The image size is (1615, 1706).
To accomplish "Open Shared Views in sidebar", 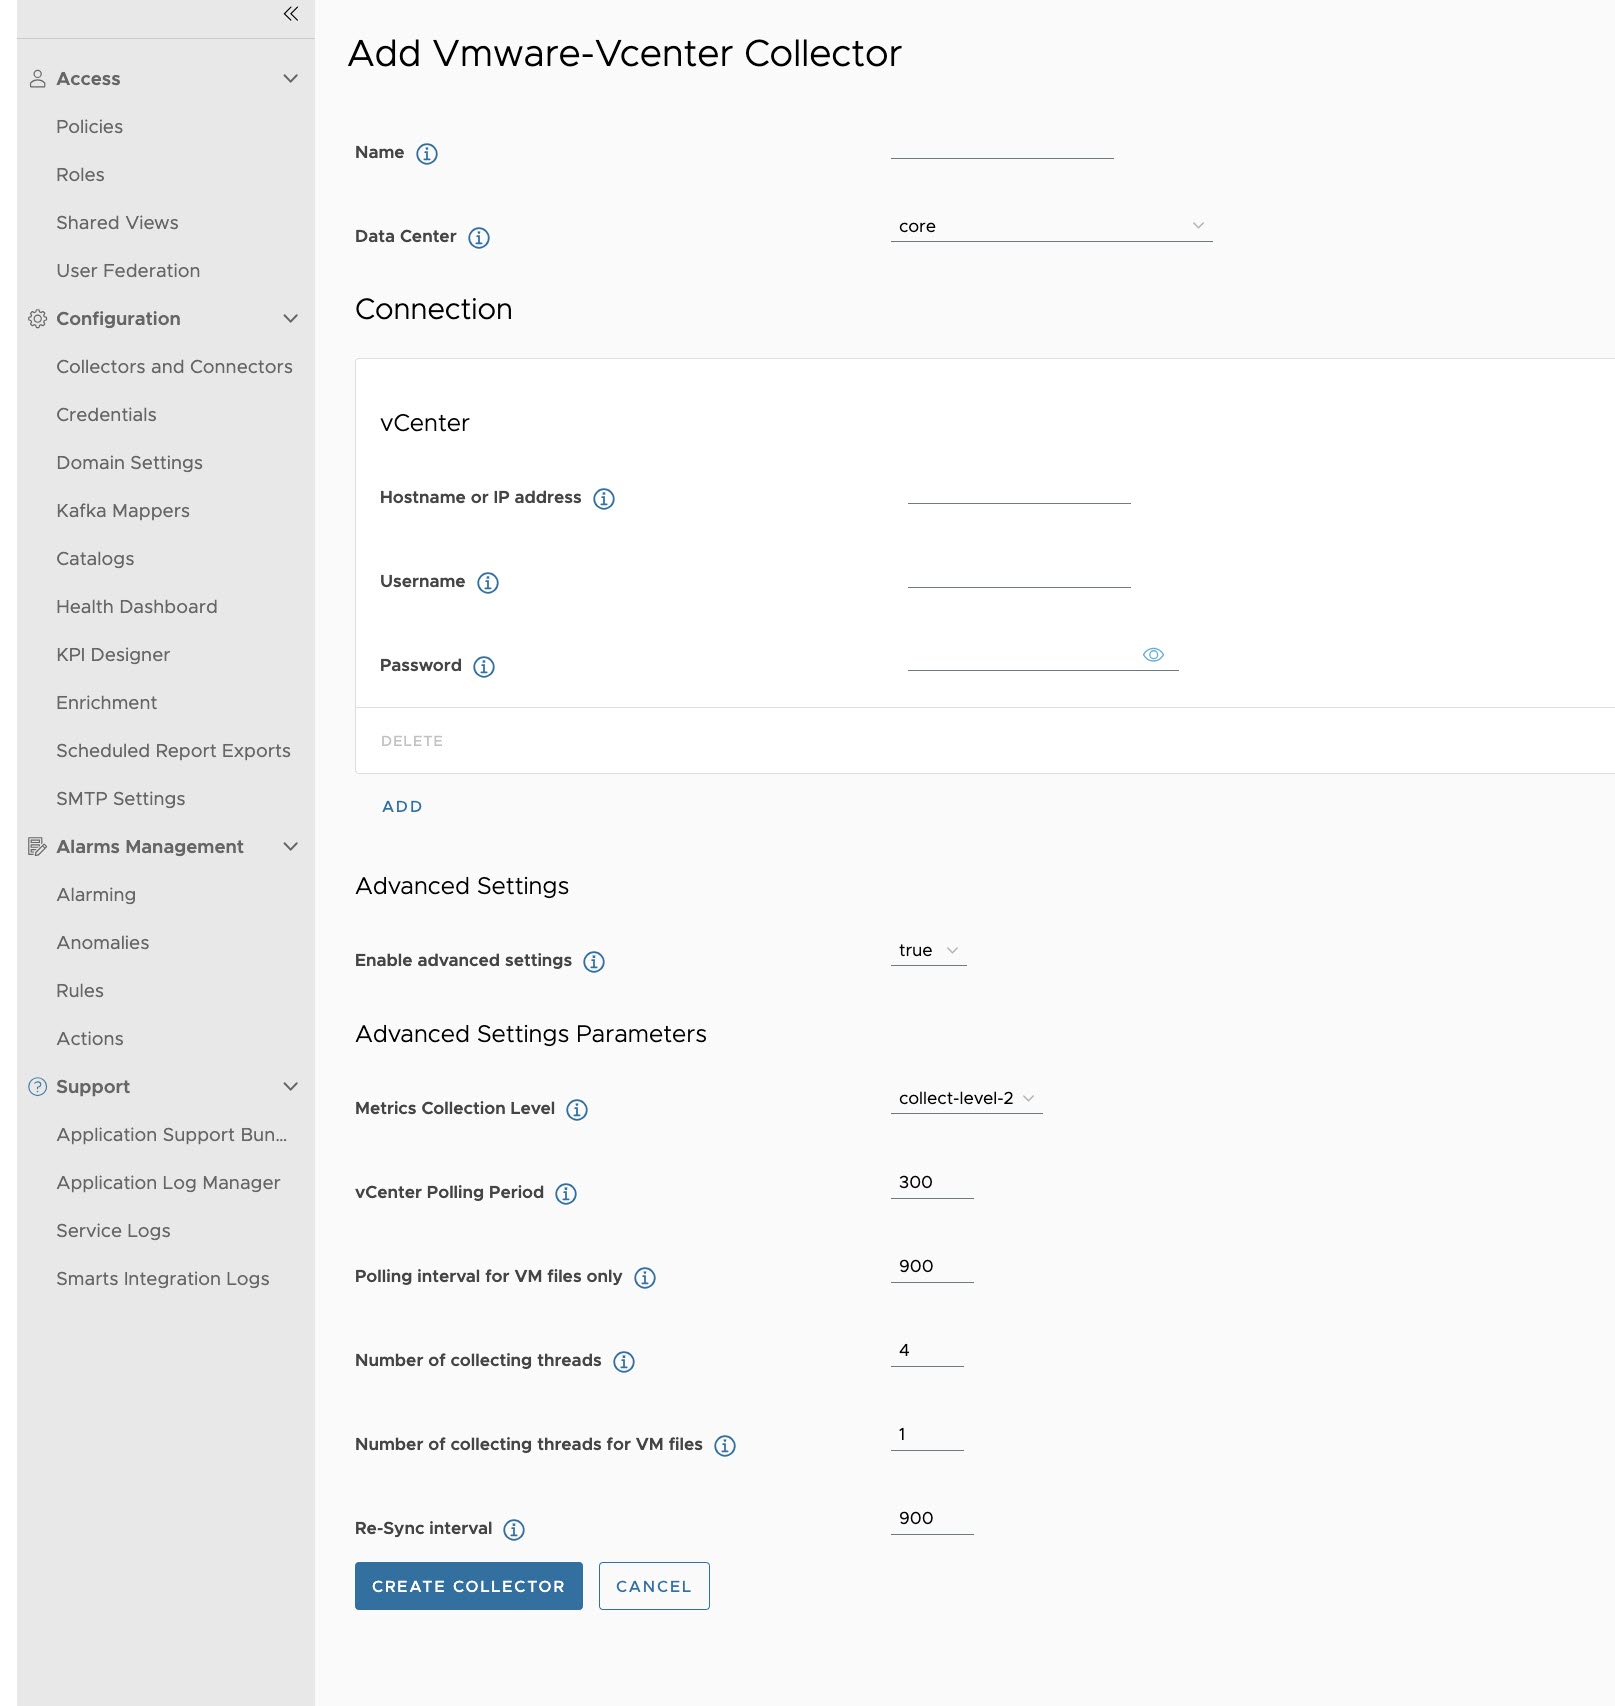I will (117, 223).
